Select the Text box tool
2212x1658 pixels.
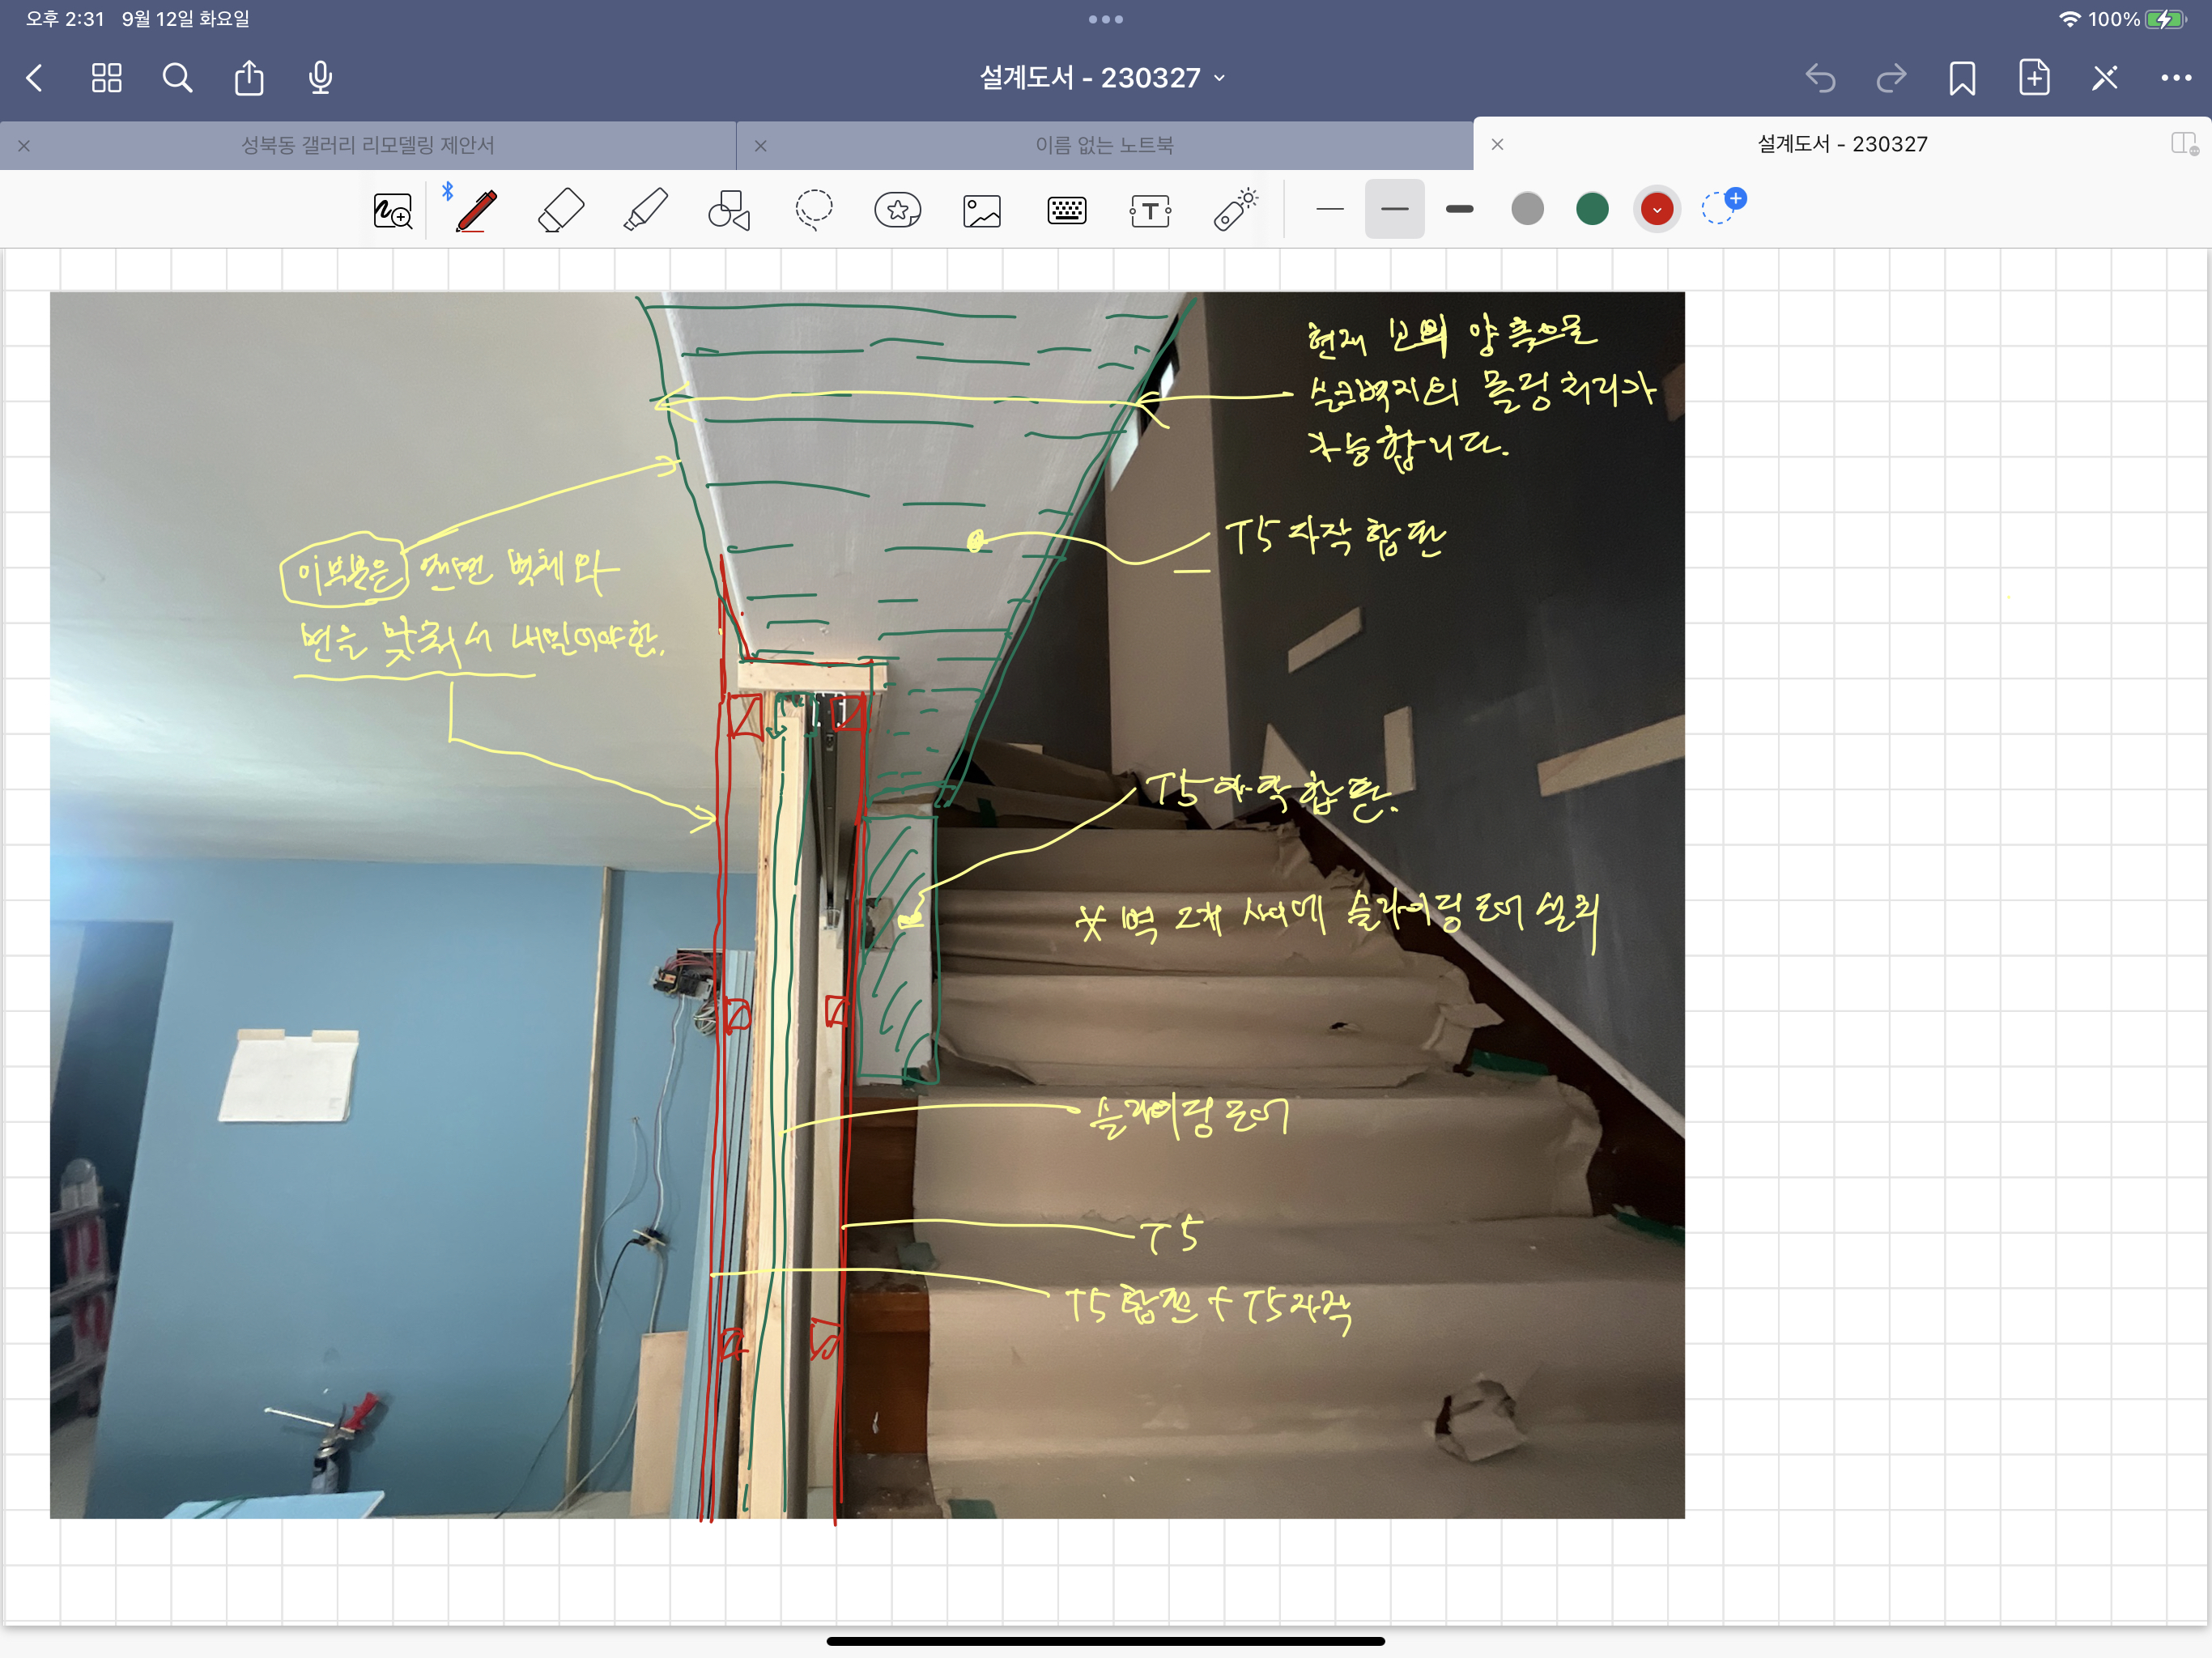click(x=1150, y=210)
